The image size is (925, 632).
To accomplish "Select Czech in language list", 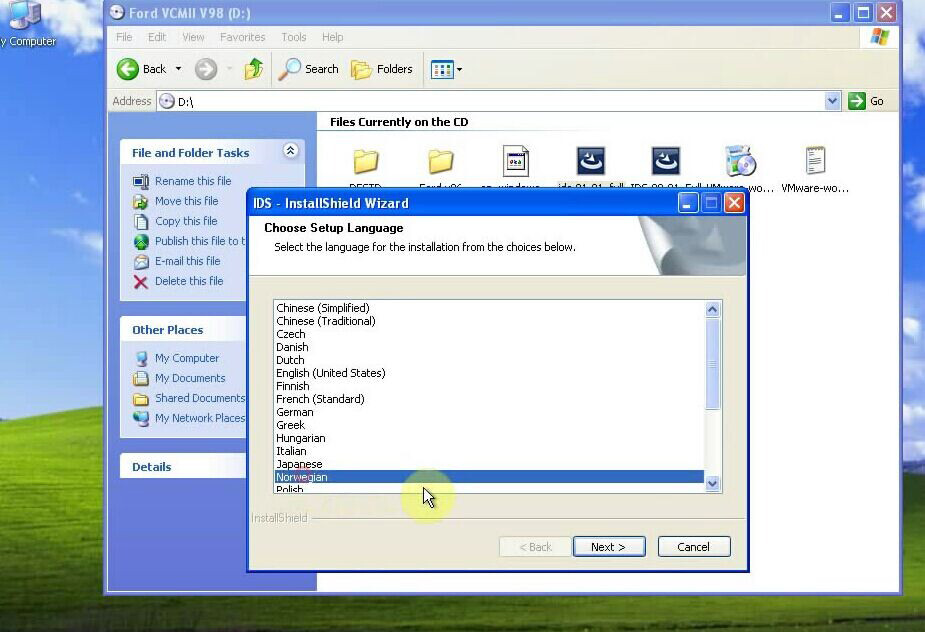I will (x=490, y=334).
